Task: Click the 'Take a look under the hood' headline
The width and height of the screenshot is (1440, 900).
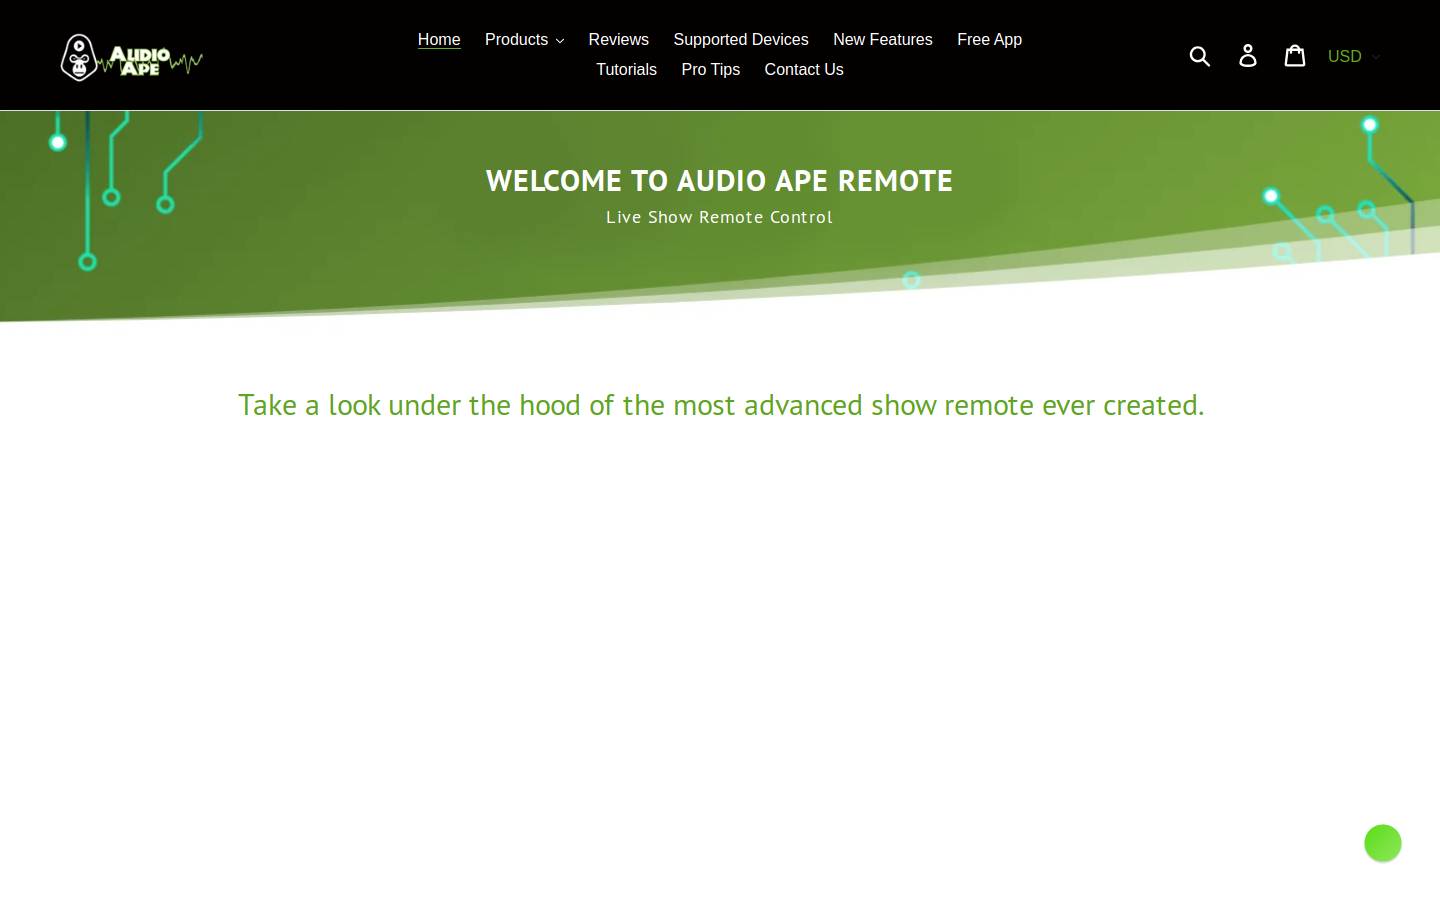Action: (721, 405)
